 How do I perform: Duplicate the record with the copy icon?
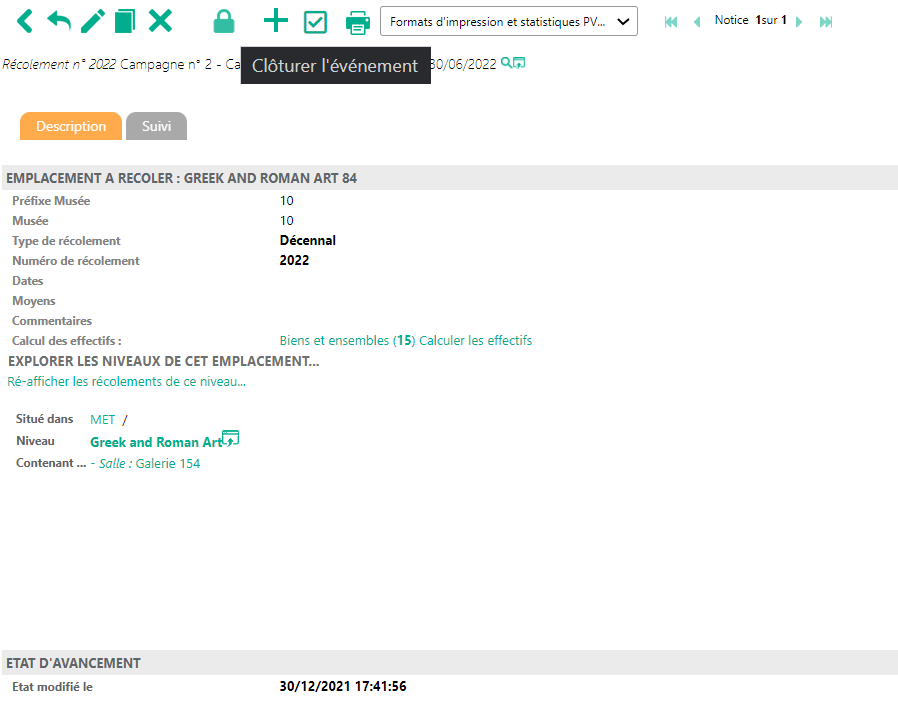tap(125, 21)
